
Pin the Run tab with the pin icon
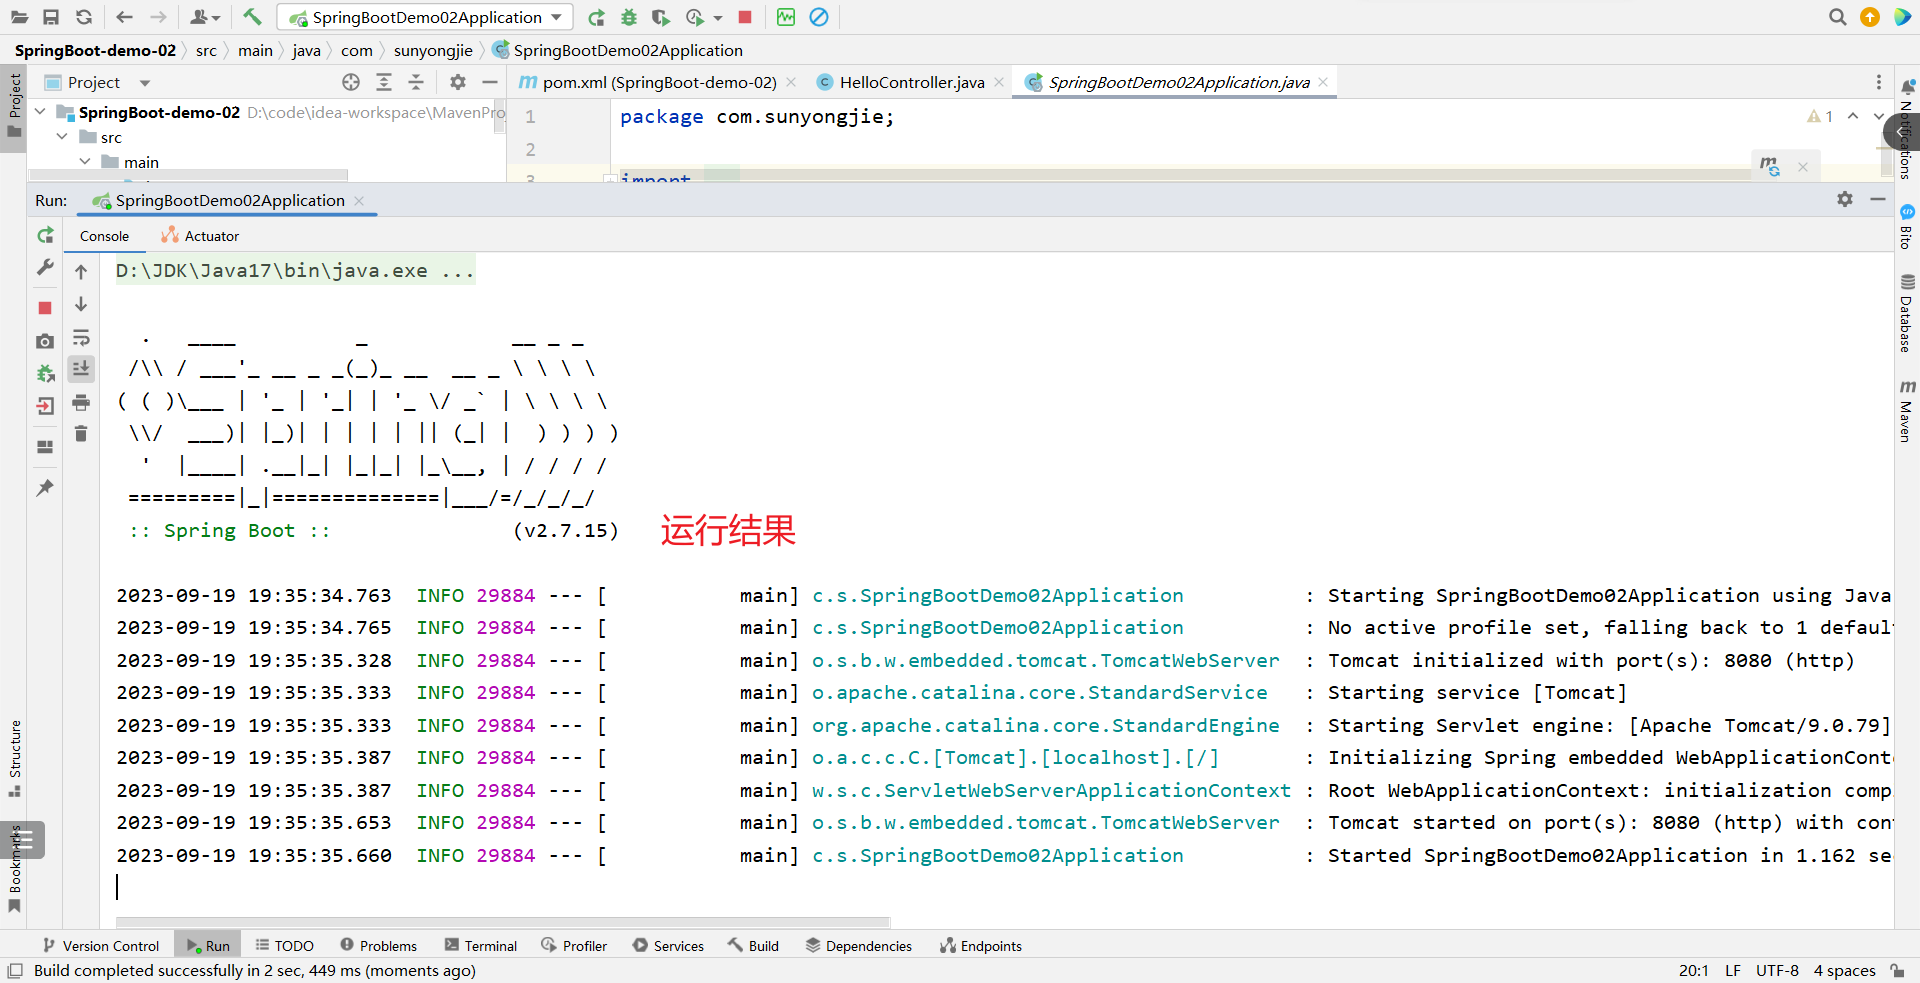tap(45, 488)
